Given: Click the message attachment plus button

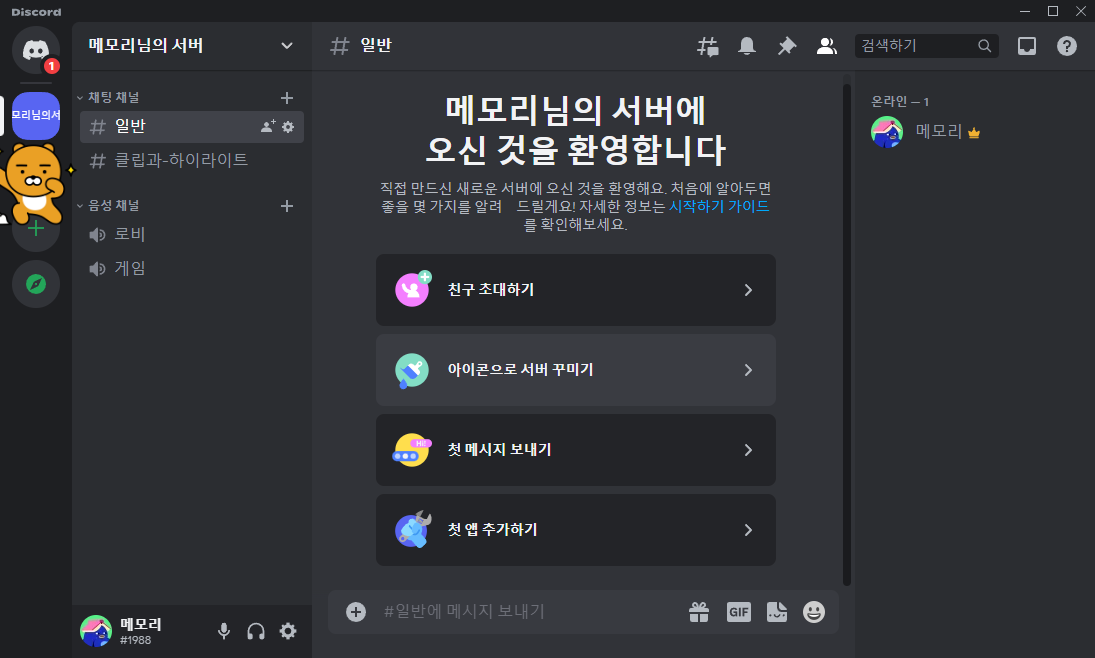Looking at the screenshot, I should 355,612.
